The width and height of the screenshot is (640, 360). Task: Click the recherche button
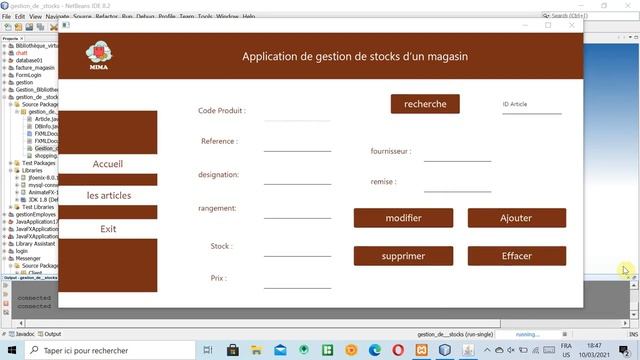tap(425, 104)
